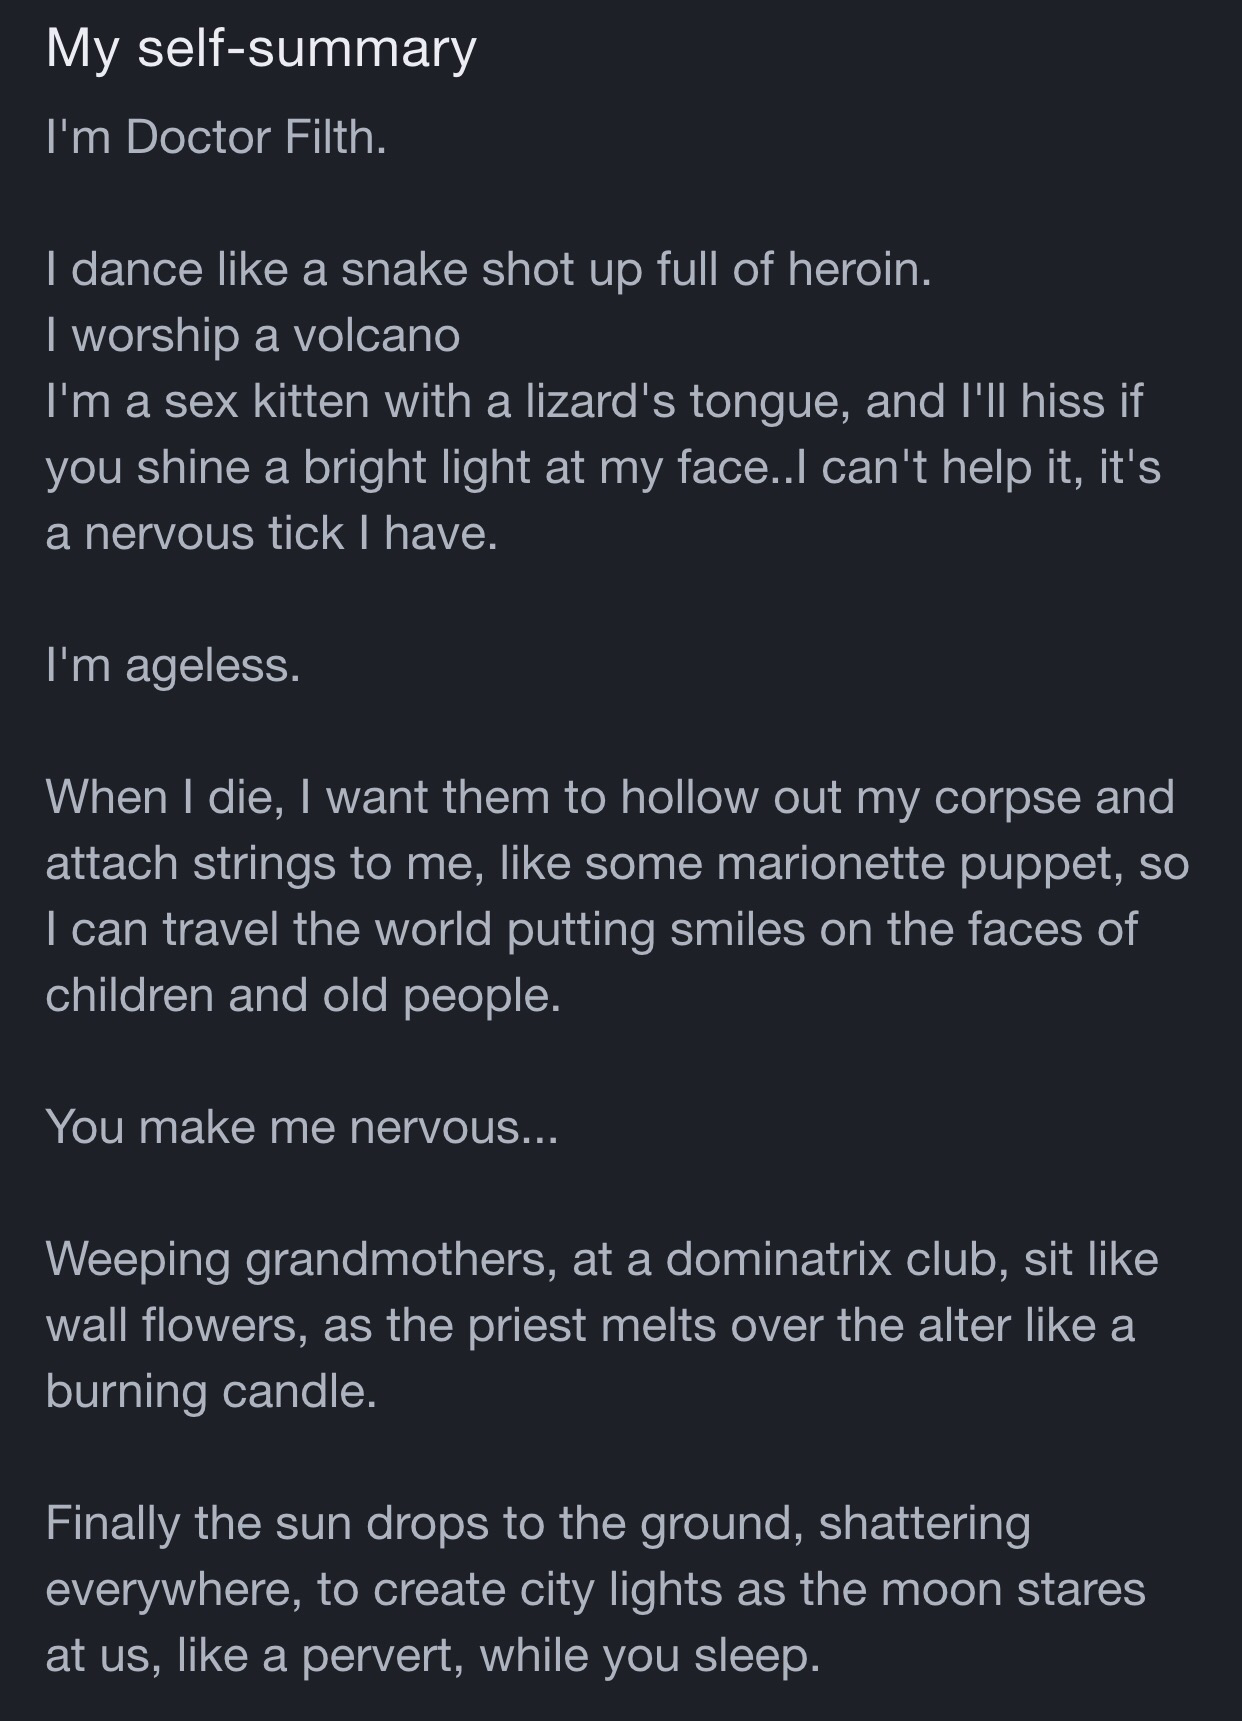
Task: Click the line starting "When I die"
Action: (x=610, y=797)
